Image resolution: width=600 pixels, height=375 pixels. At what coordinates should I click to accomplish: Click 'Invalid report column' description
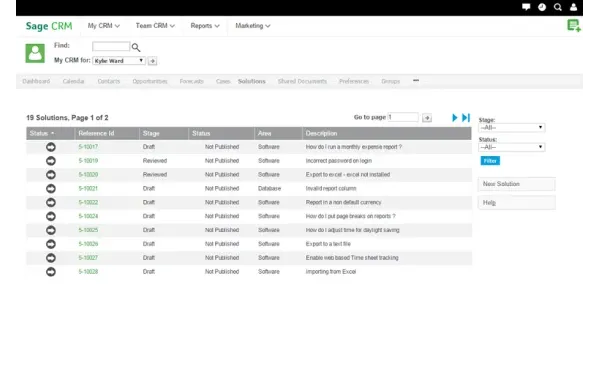(331, 189)
